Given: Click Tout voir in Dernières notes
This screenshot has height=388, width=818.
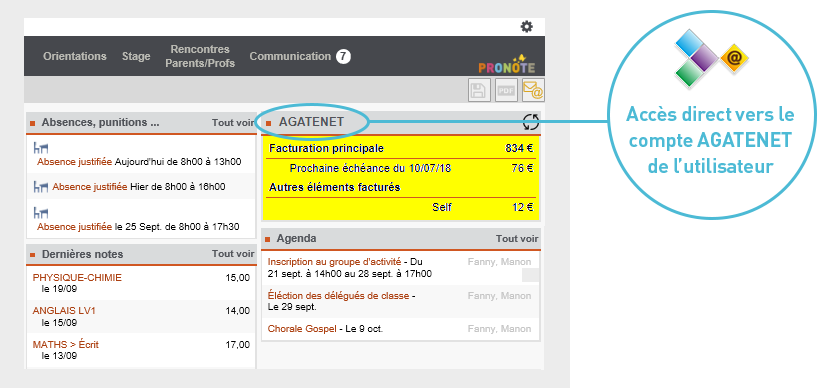Looking at the screenshot, I should (x=233, y=254).
